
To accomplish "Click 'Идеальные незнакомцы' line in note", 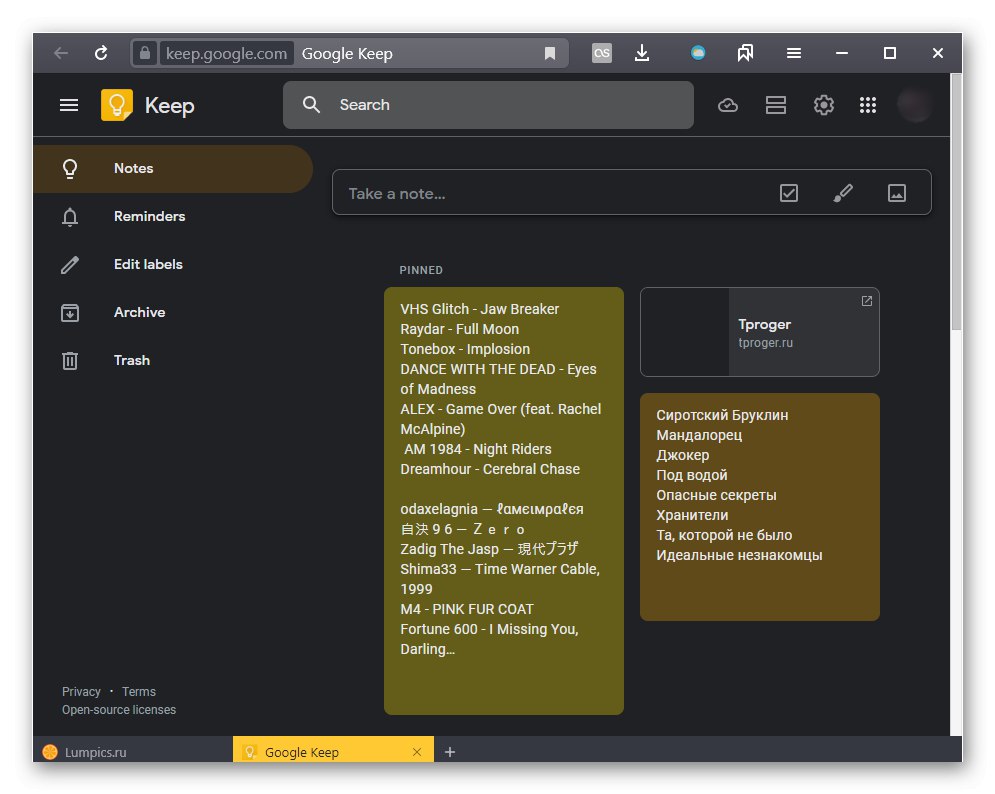I will click(x=739, y=555).
